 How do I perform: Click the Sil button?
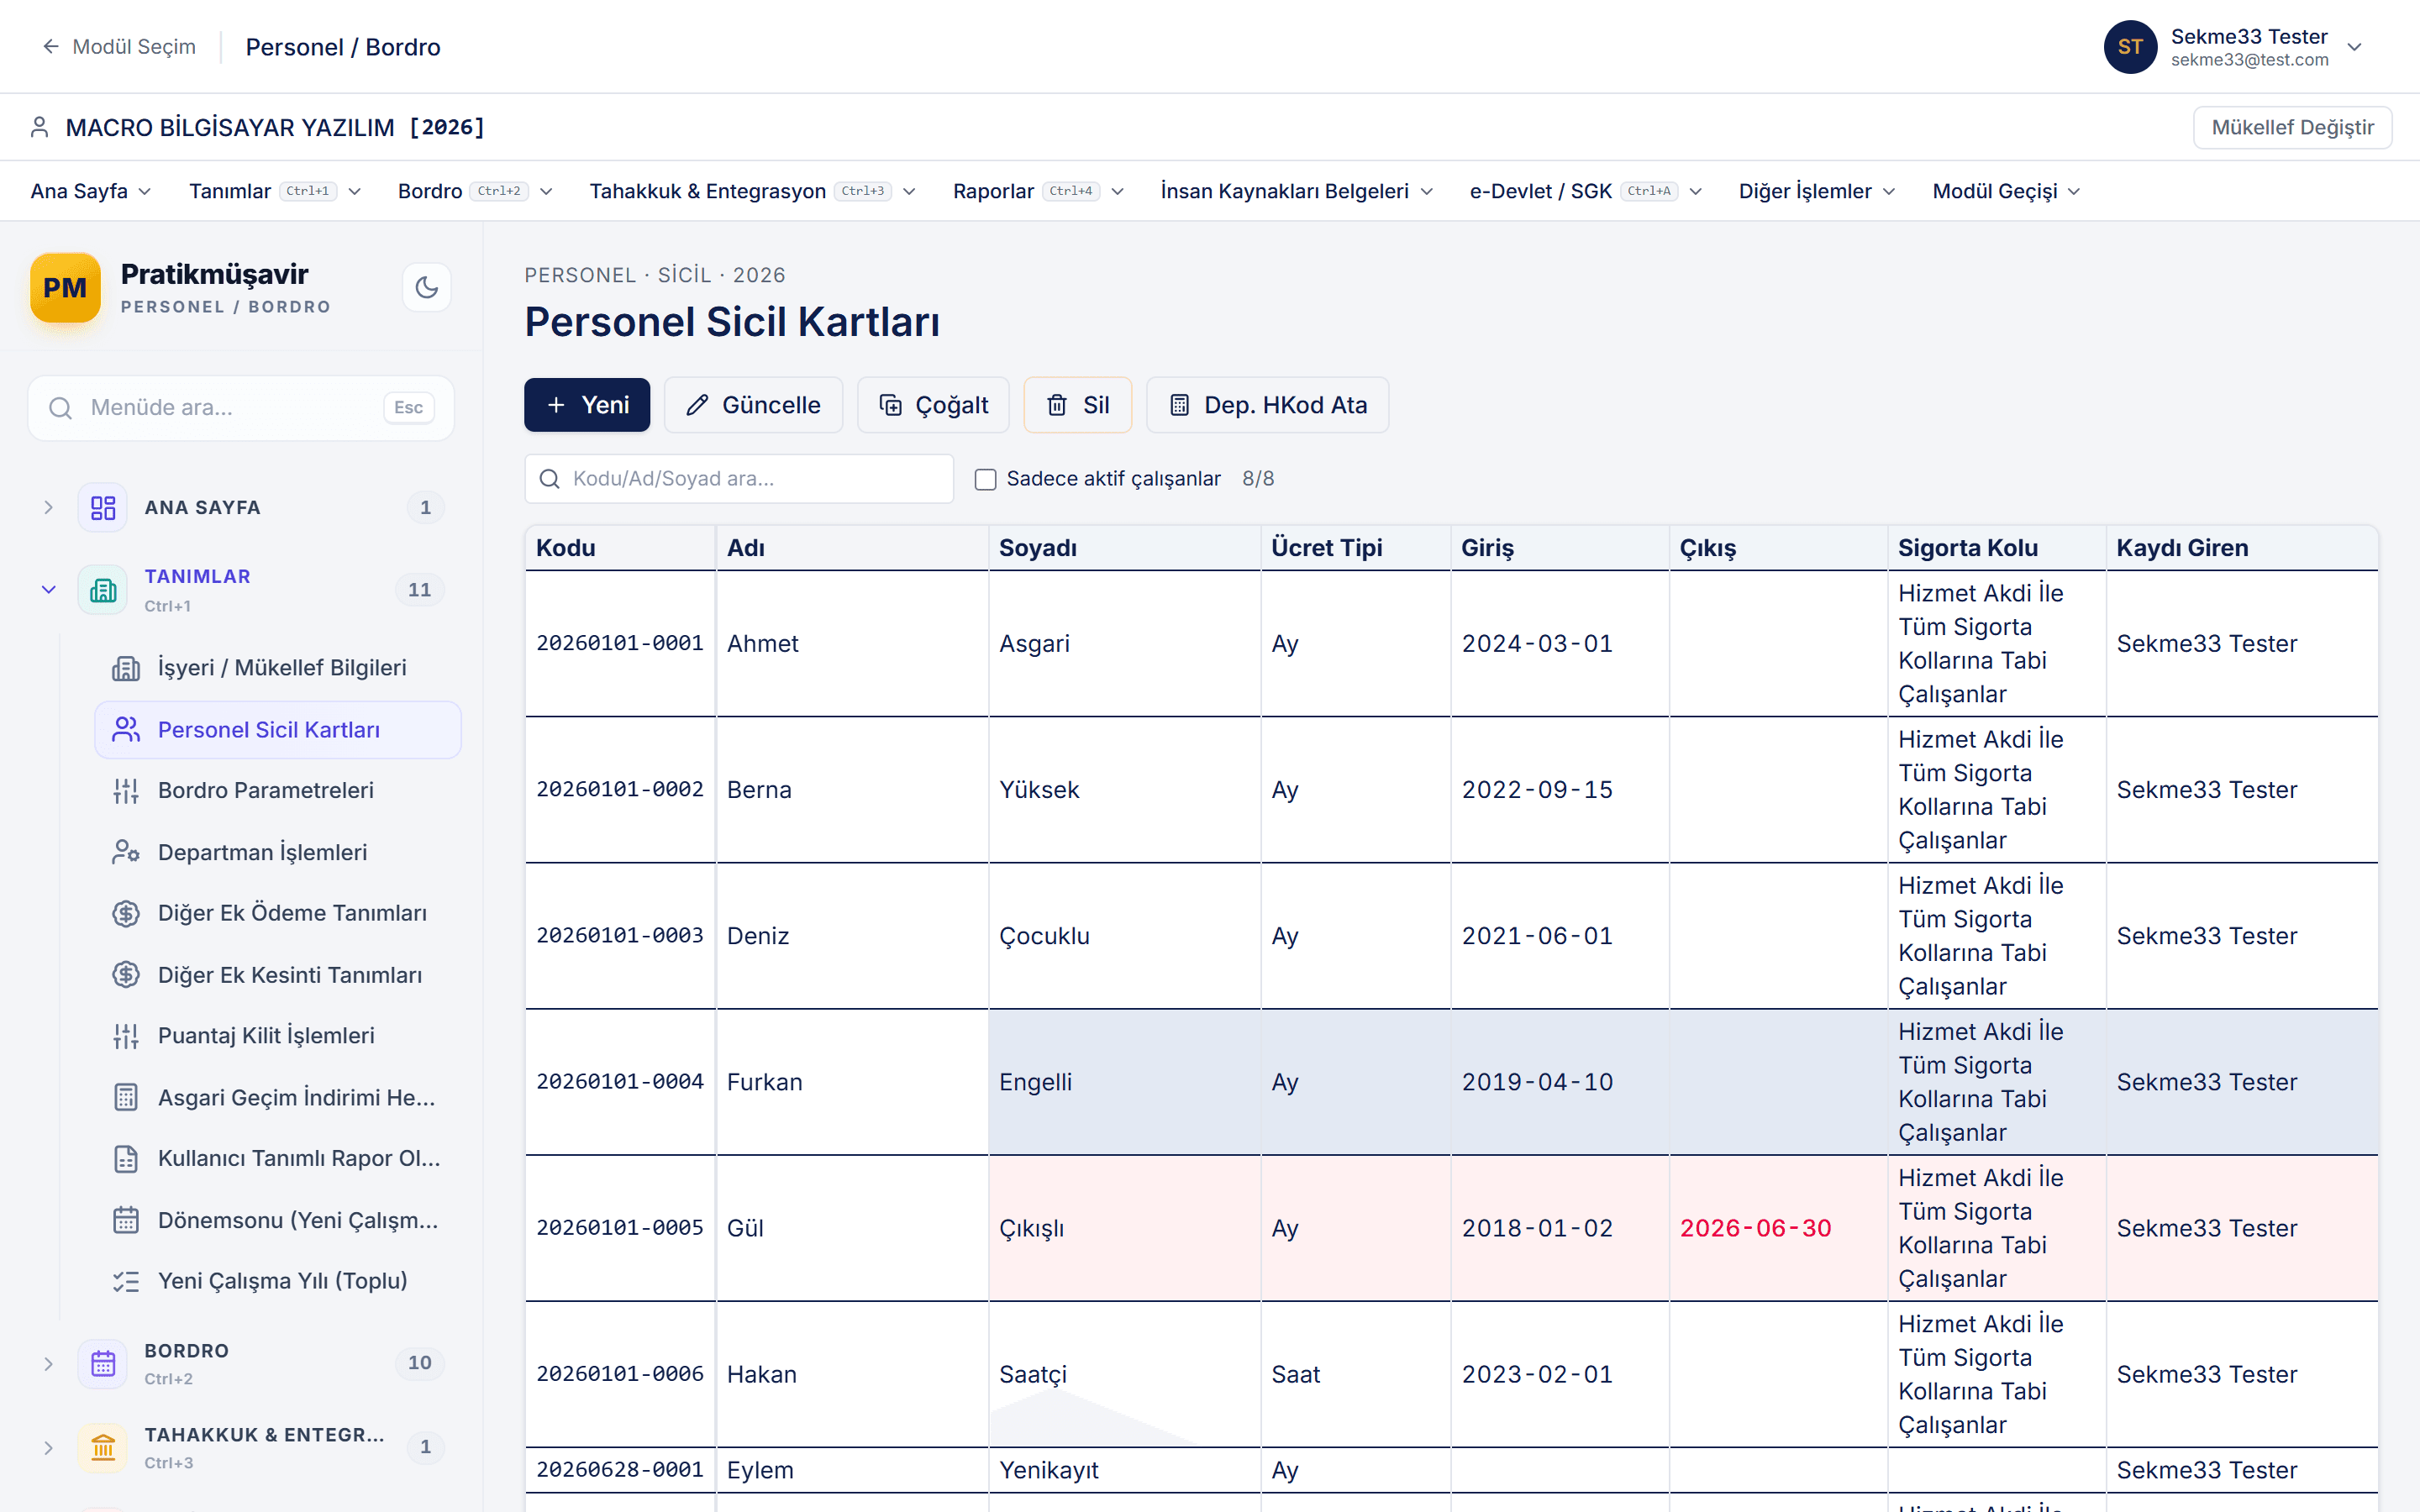coord(1077,405)
